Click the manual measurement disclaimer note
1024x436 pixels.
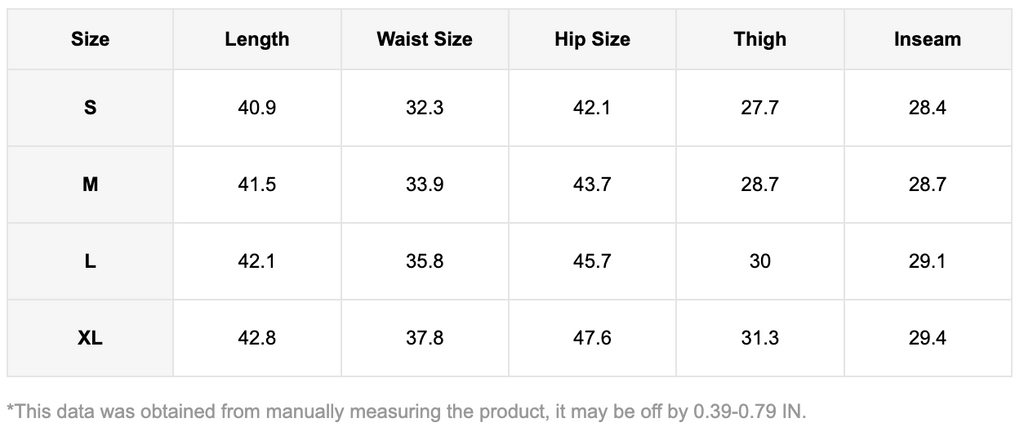(x=406, y=411)
